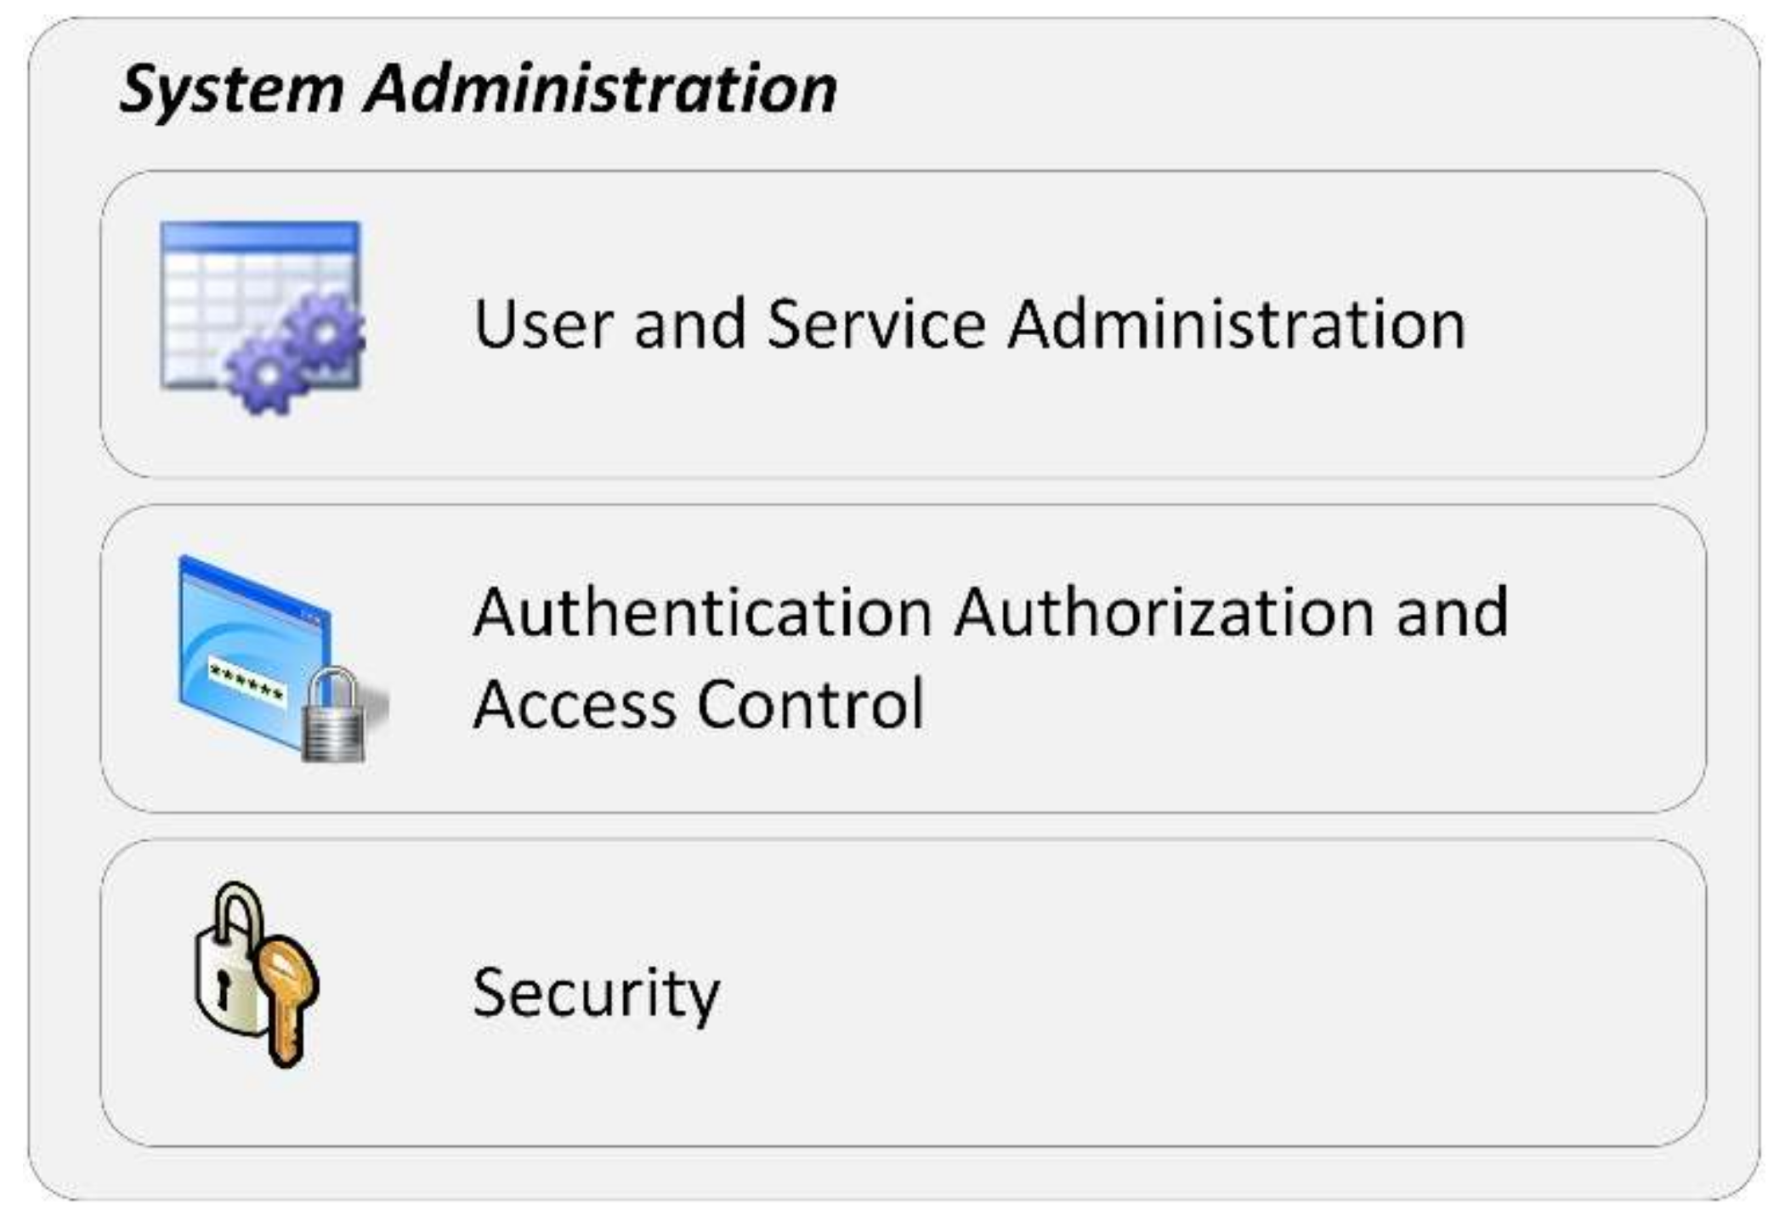1785x1221 pixels.
Task: Select the Security text label
Action: (596, 993)
